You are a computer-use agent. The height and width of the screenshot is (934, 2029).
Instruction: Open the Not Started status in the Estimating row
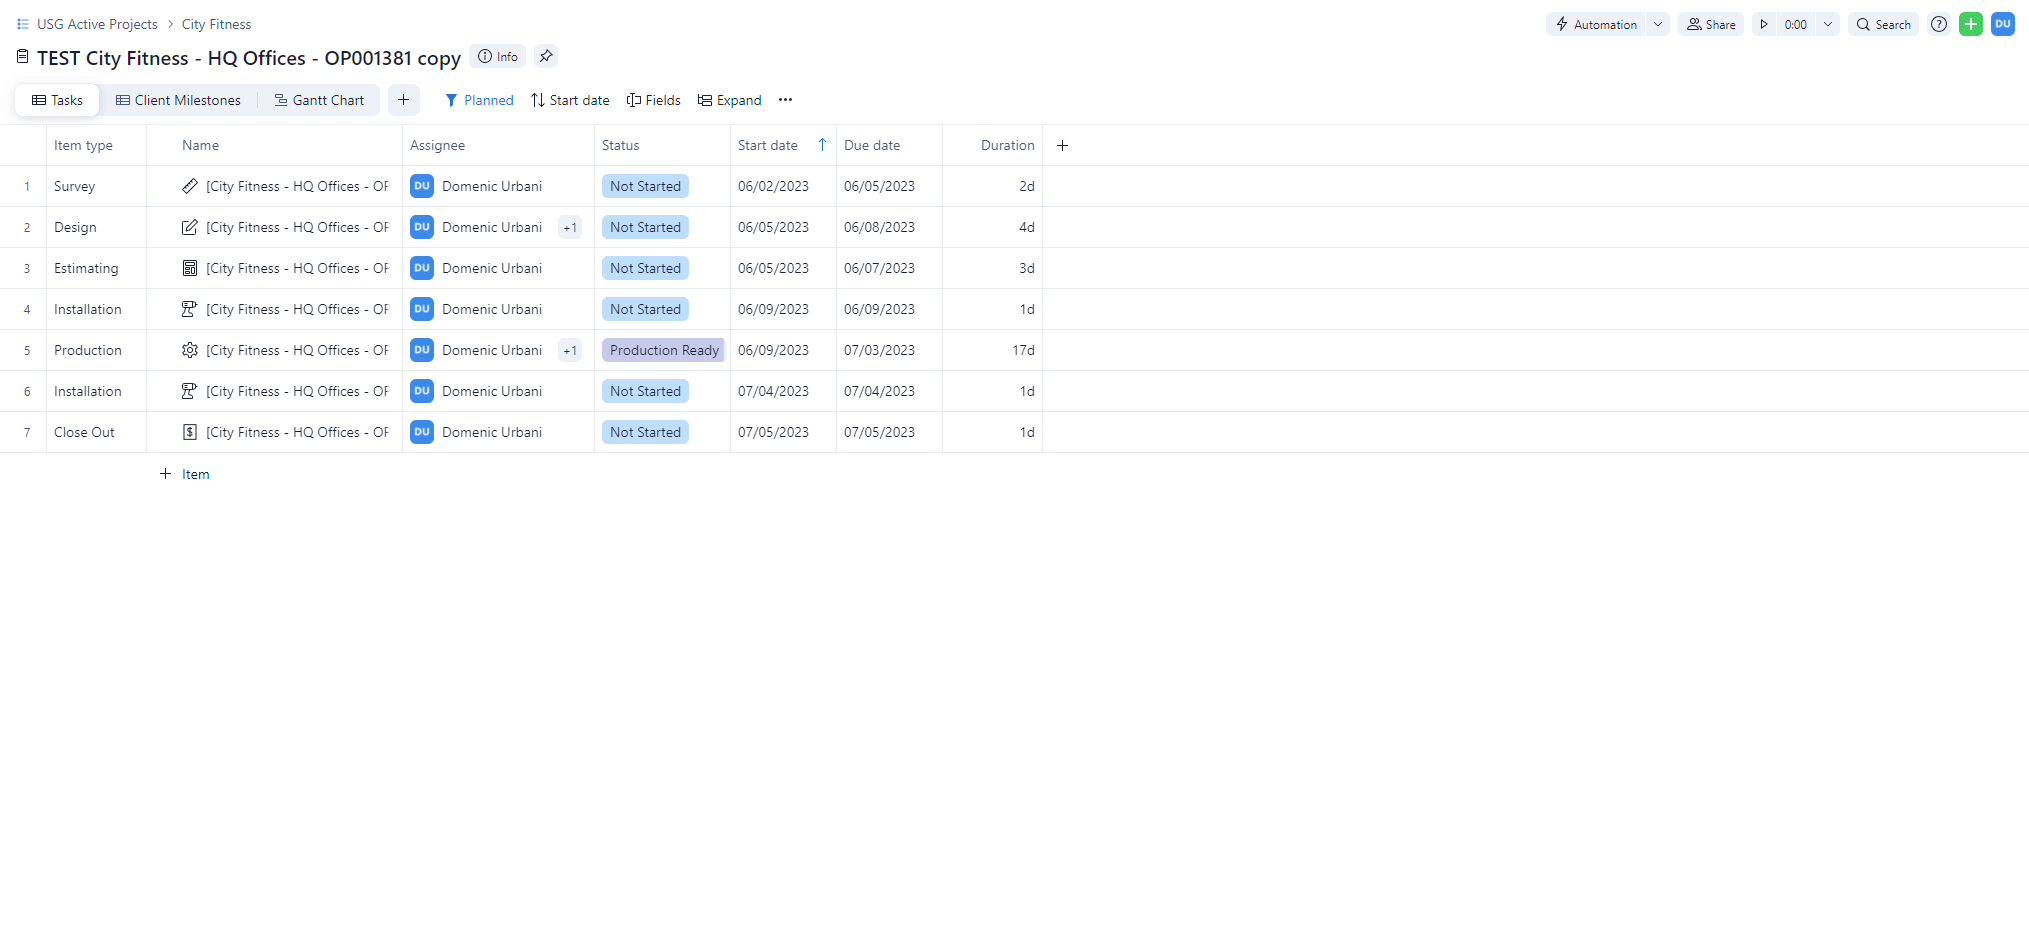[645, 268]
